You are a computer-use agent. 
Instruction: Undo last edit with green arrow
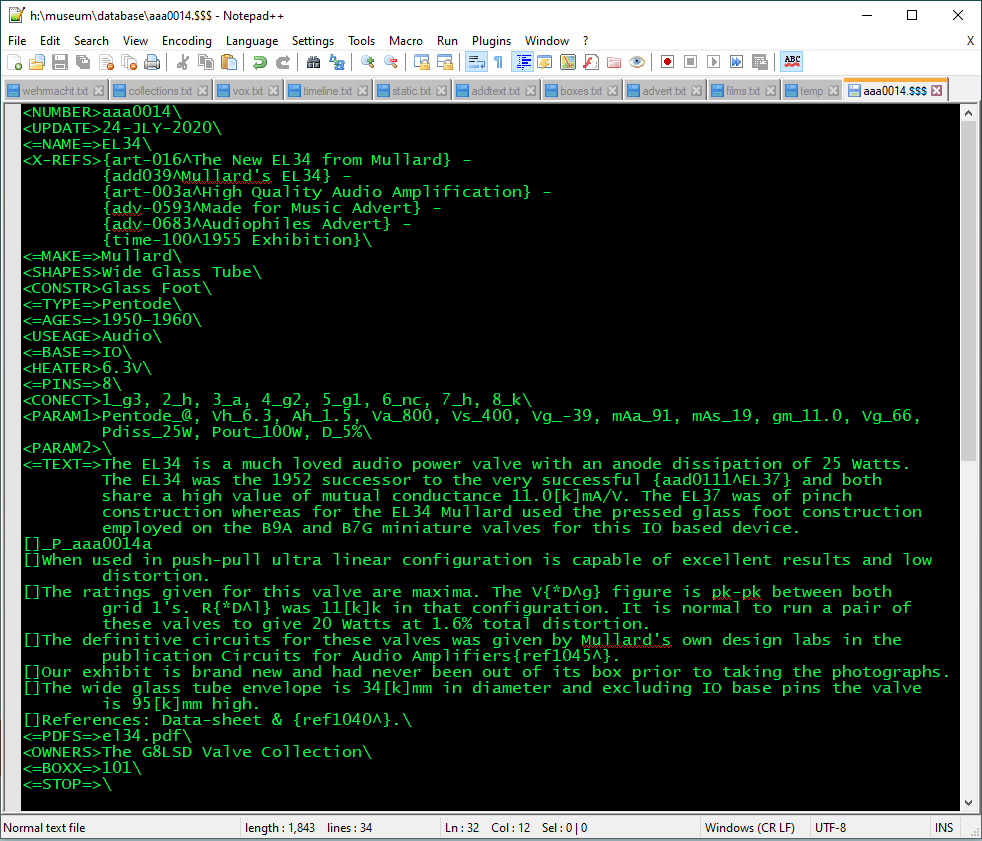[259, 61]
